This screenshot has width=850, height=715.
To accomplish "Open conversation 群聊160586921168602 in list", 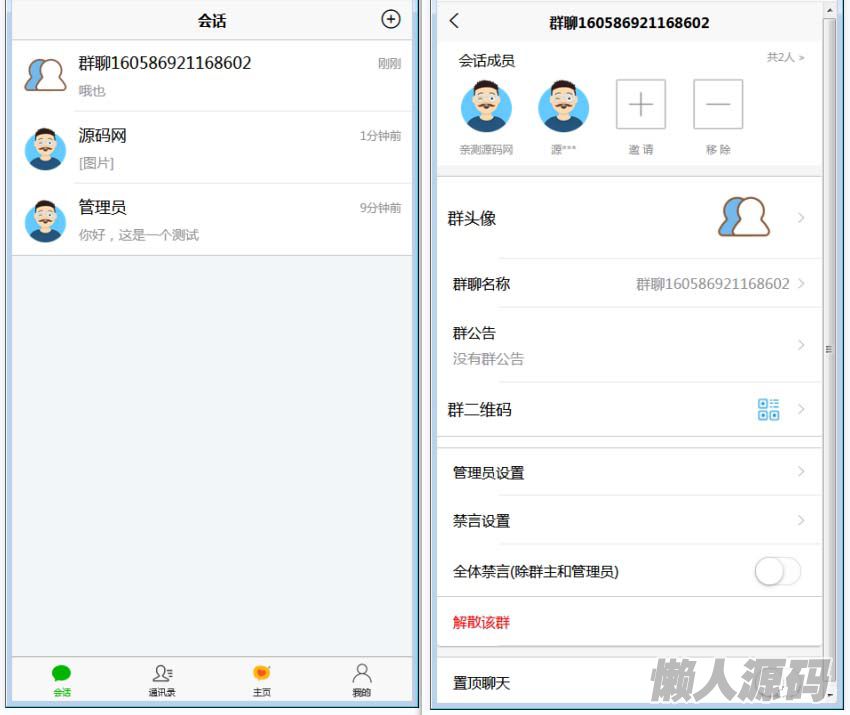I will pyautogui.click(x=212, y=75).
